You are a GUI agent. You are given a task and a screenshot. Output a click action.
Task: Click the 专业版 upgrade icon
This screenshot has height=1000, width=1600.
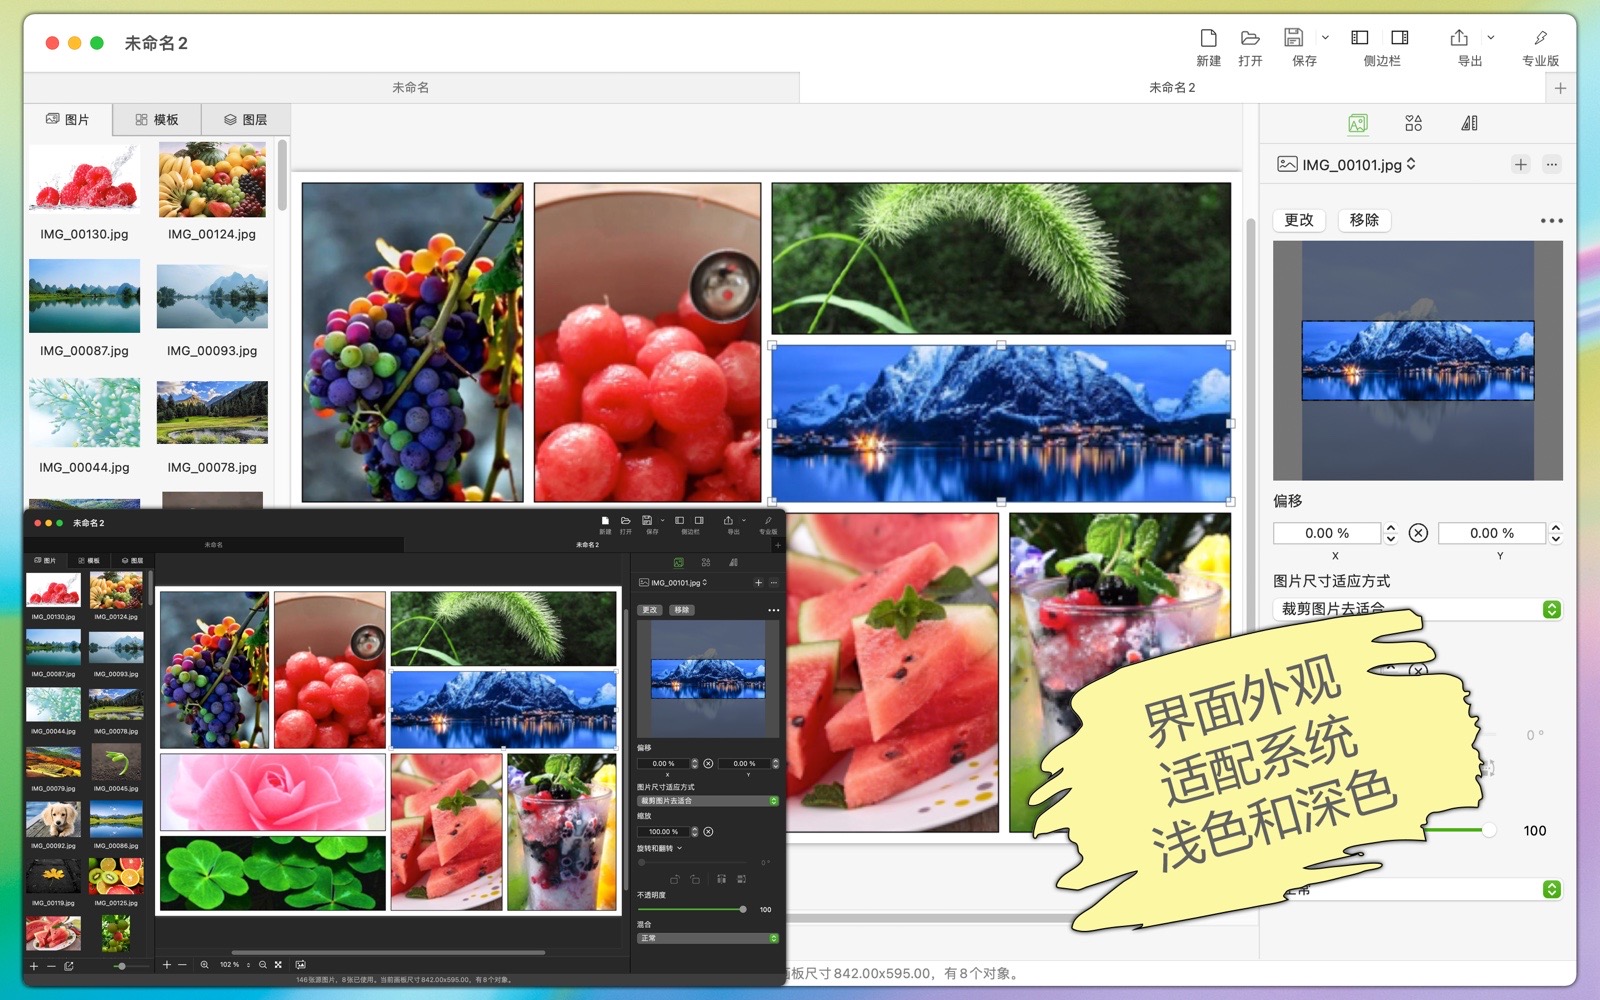[1540, 39]
